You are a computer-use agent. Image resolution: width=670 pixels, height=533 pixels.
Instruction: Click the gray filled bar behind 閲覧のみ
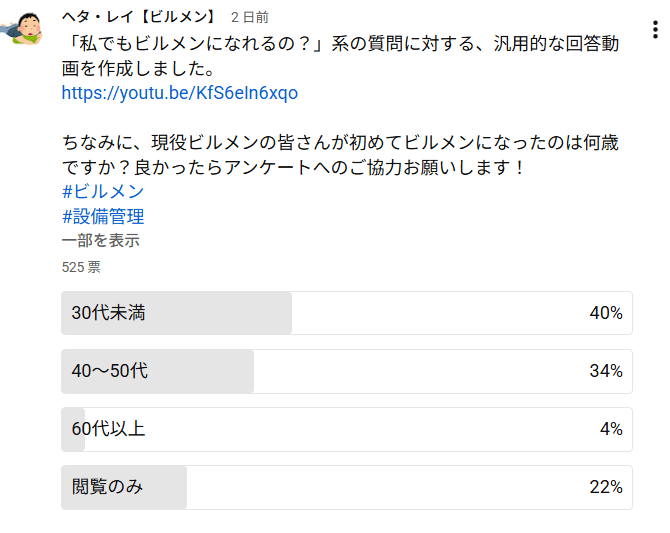click(165, 487)
